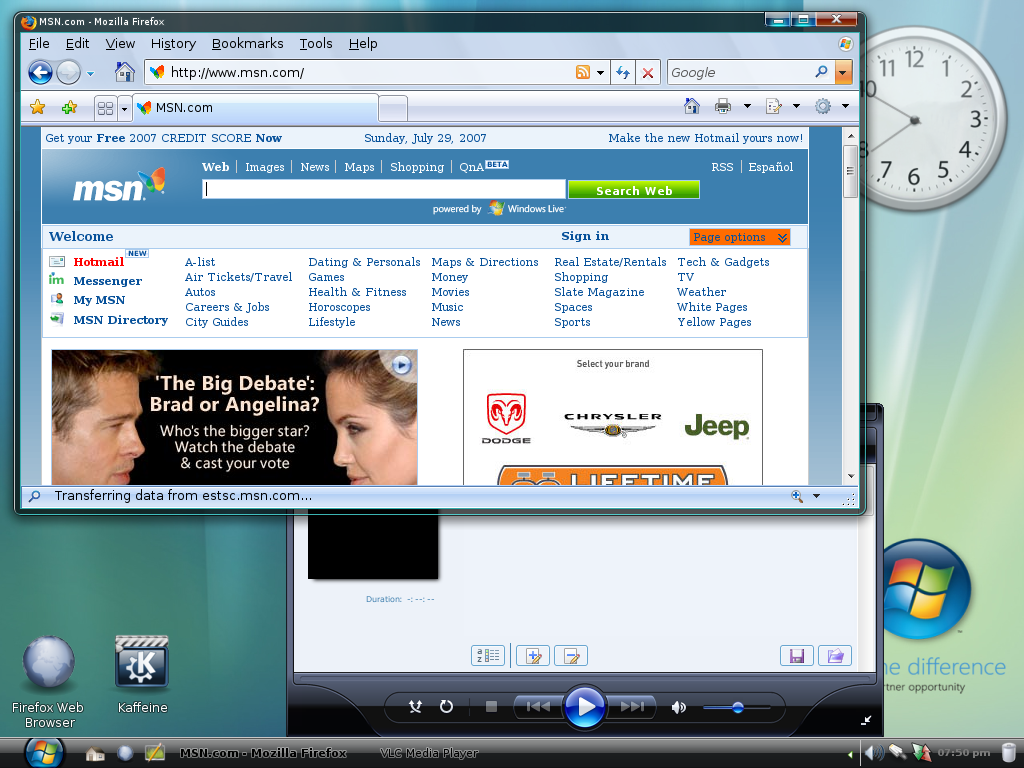Expand the page menu dropdown arrow
Screen dimensions: 1024x768
[x=796, y=106]
